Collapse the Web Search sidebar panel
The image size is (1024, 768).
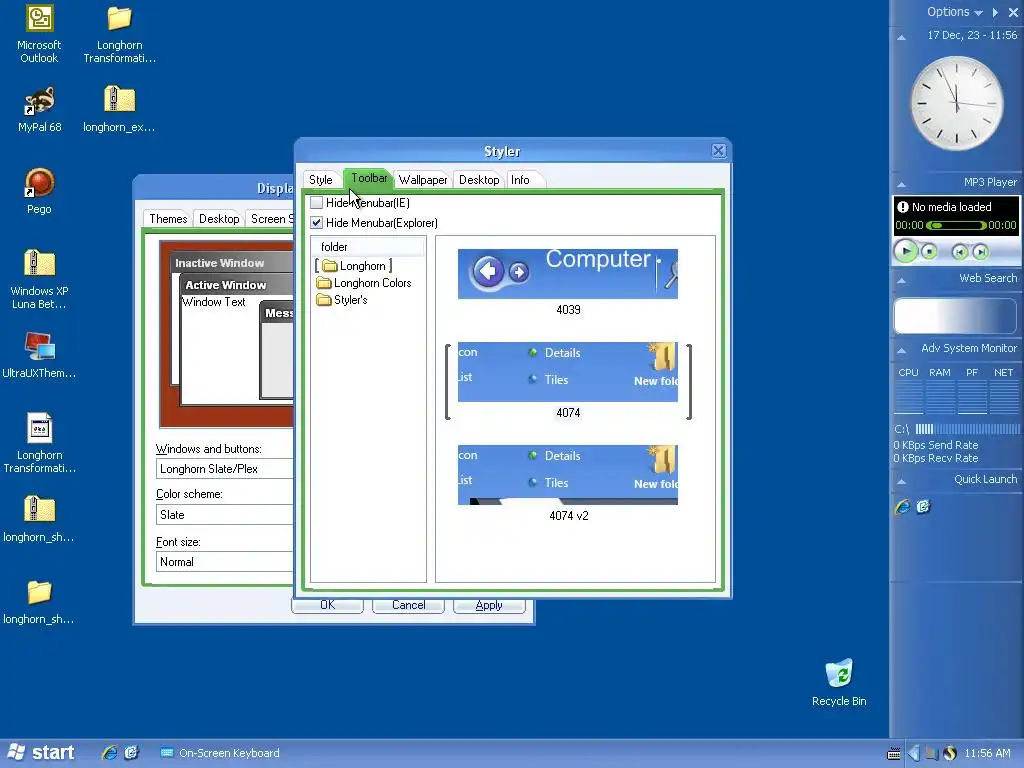tap(901, 280)
